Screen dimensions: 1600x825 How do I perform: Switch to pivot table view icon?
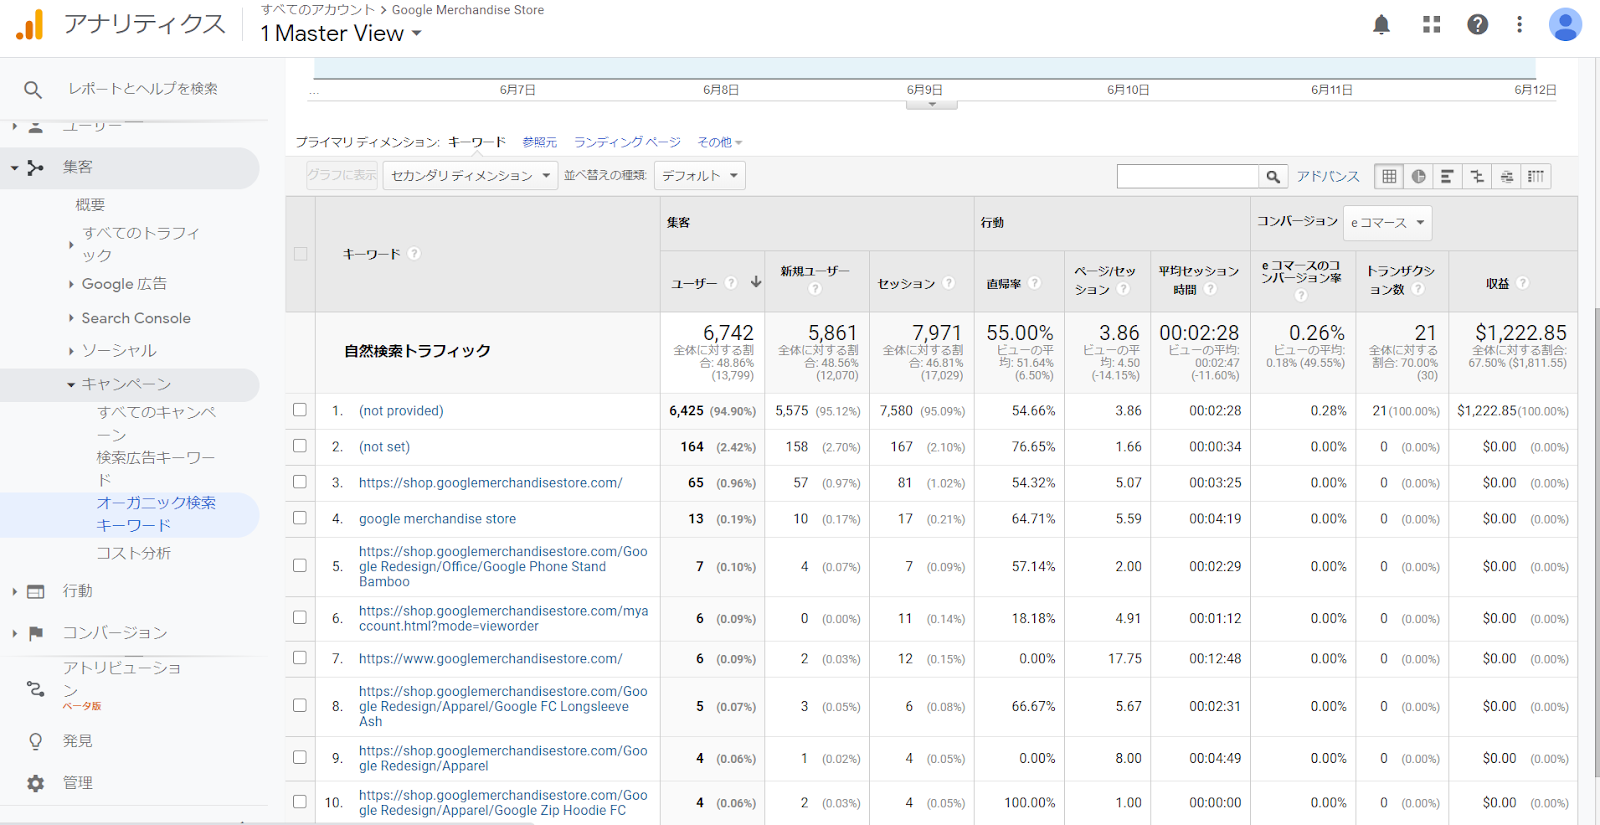[x=1536, y=177]
